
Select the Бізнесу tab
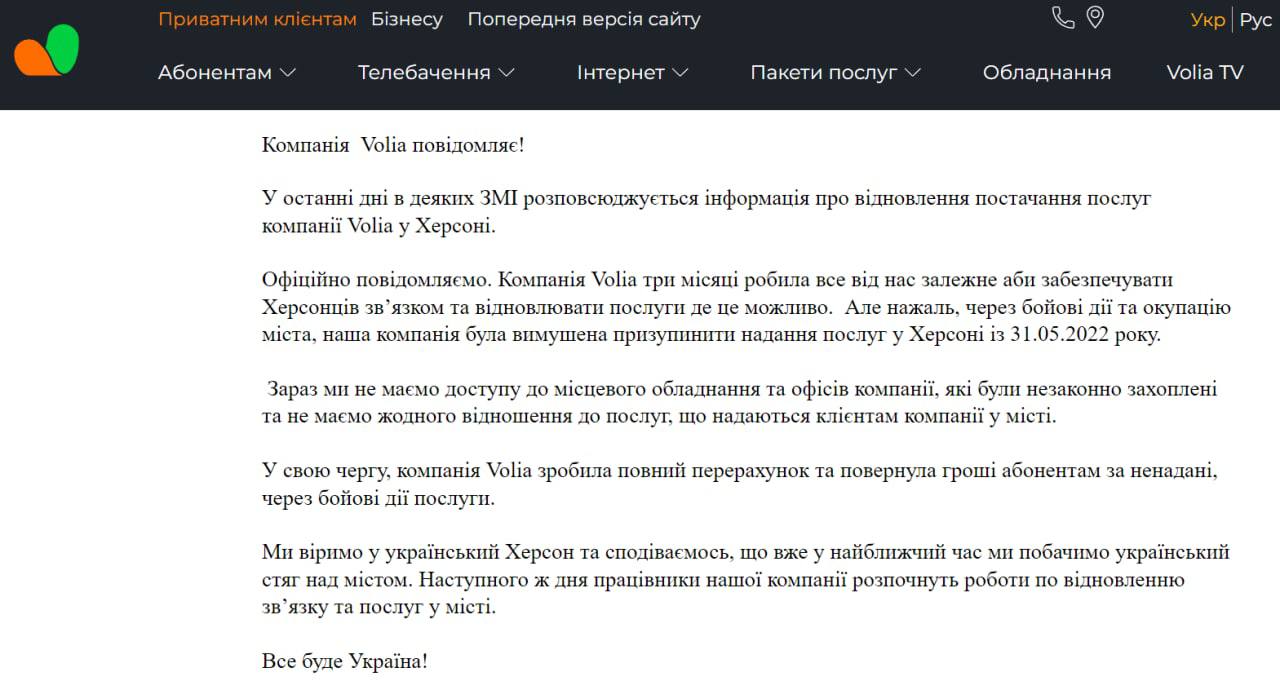tap(407, 19)
